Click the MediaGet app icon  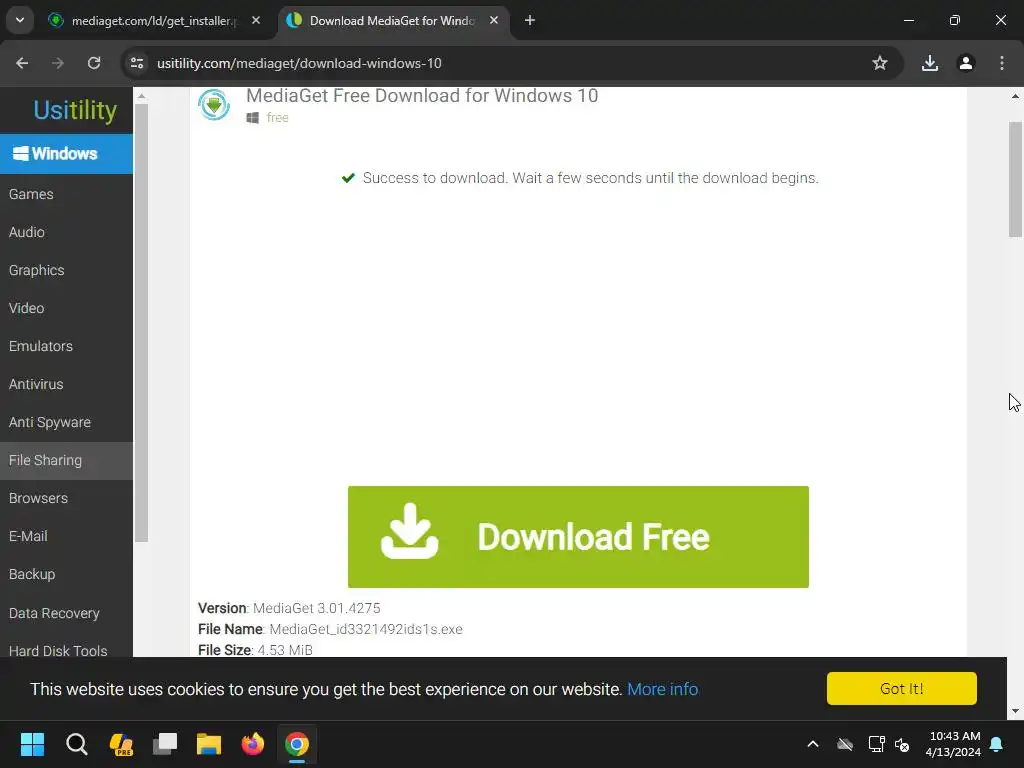214,104
